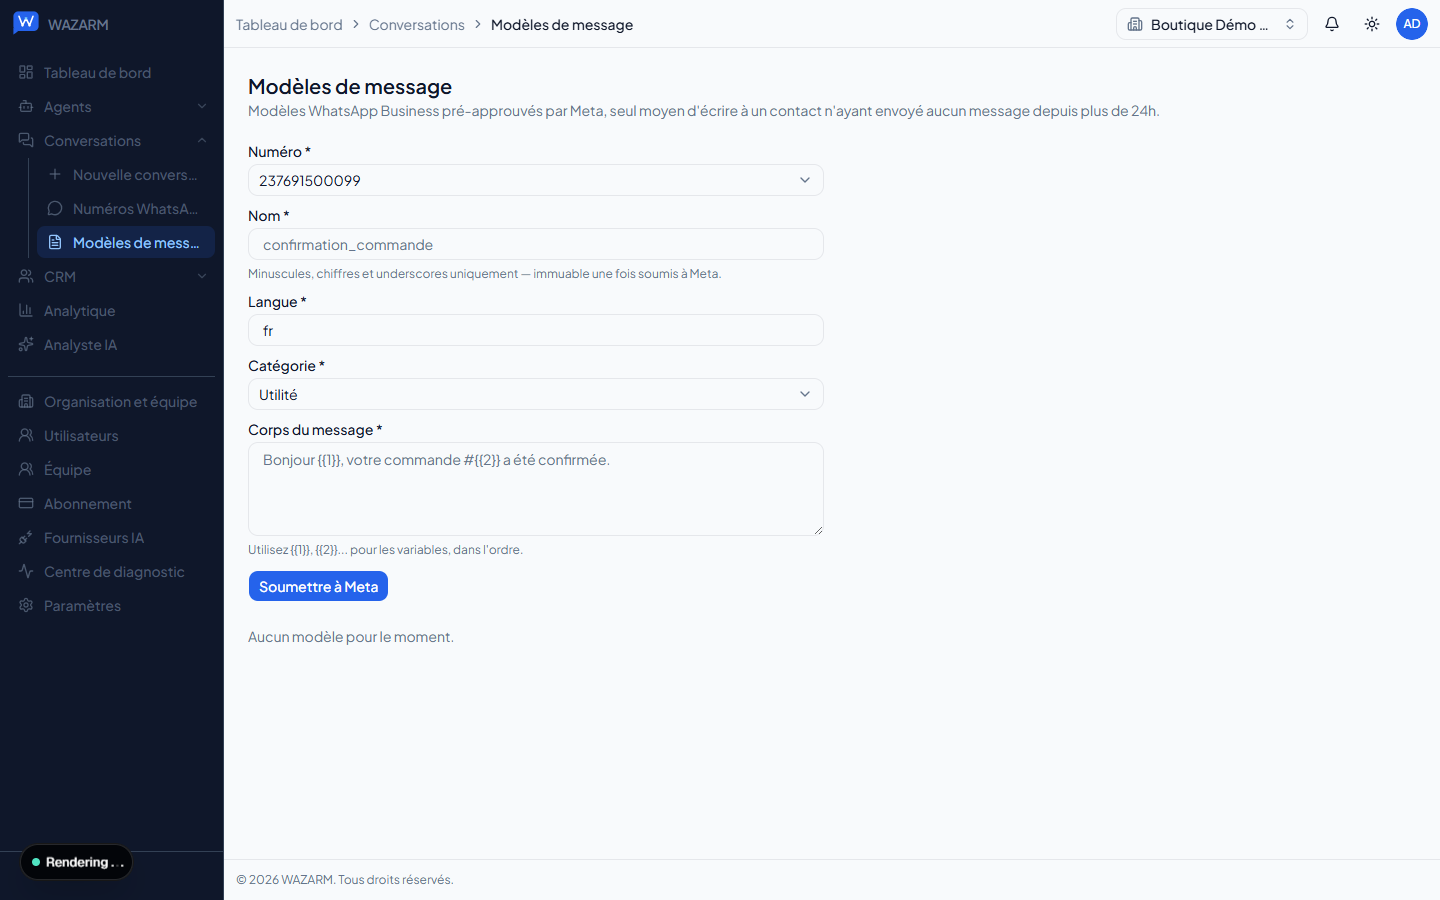Open the notifications bell icon

coord(1332,24)
